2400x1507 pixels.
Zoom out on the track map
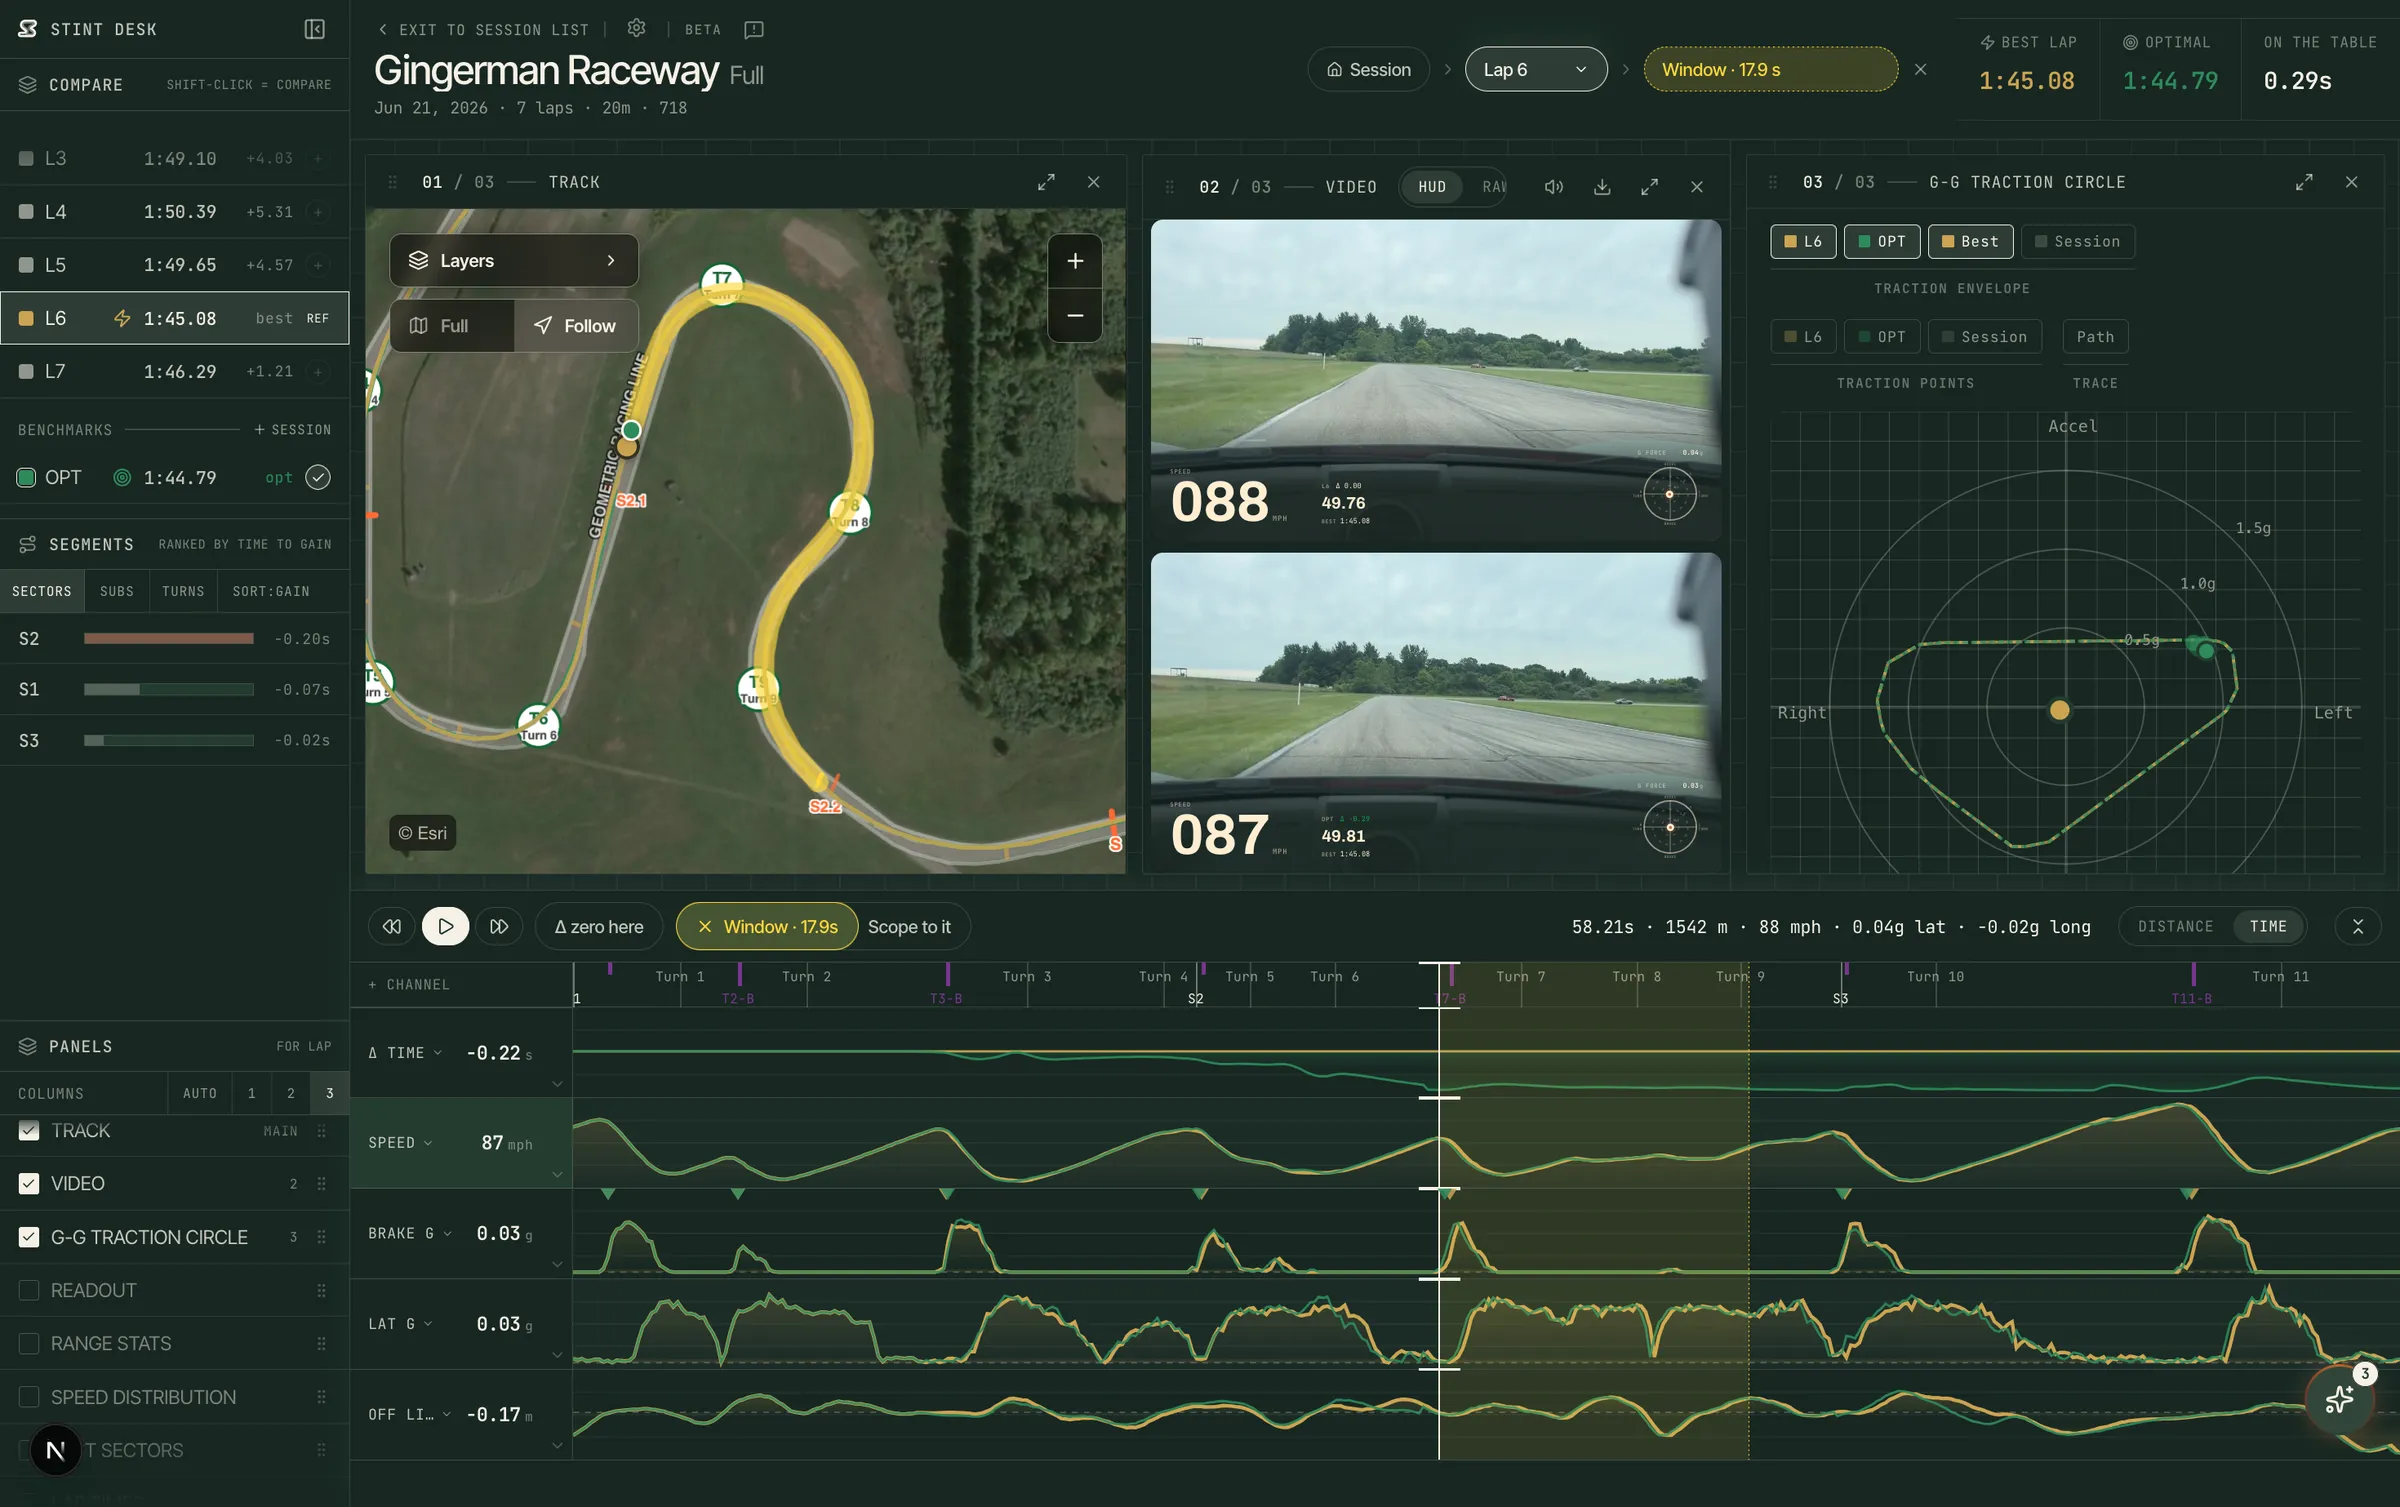[x=1075, y=316]
